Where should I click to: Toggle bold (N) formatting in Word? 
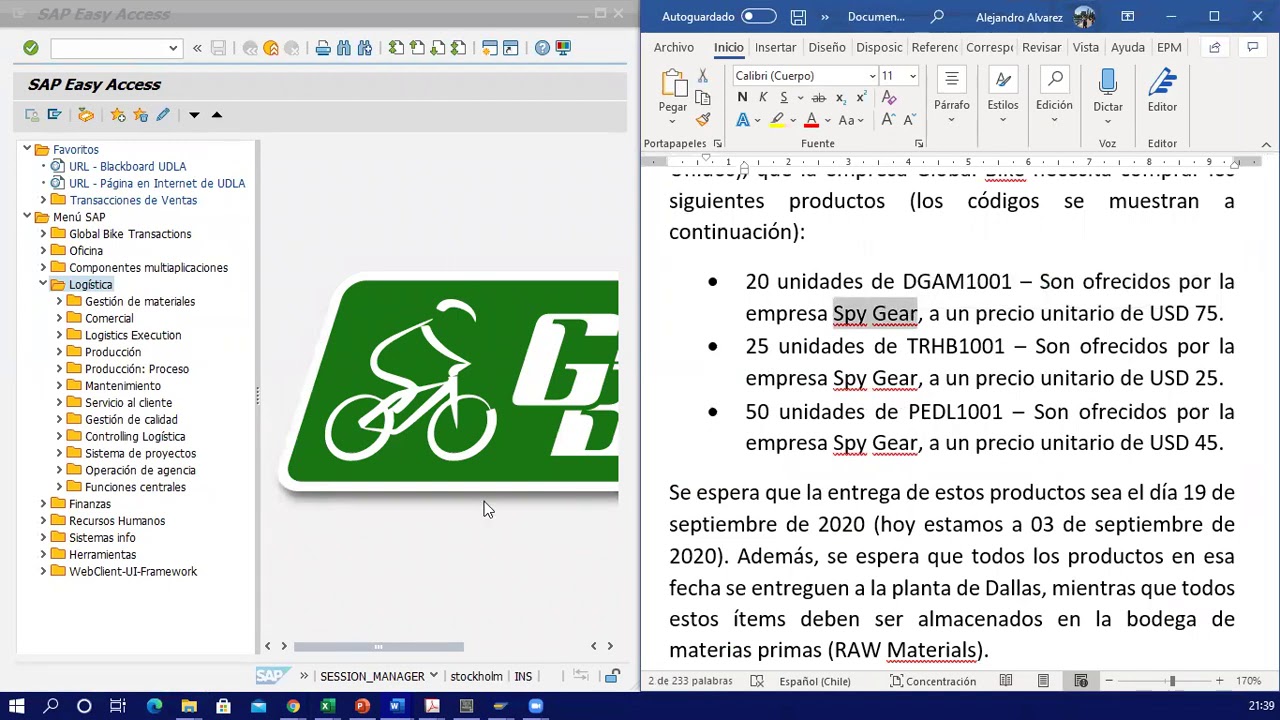742,97
